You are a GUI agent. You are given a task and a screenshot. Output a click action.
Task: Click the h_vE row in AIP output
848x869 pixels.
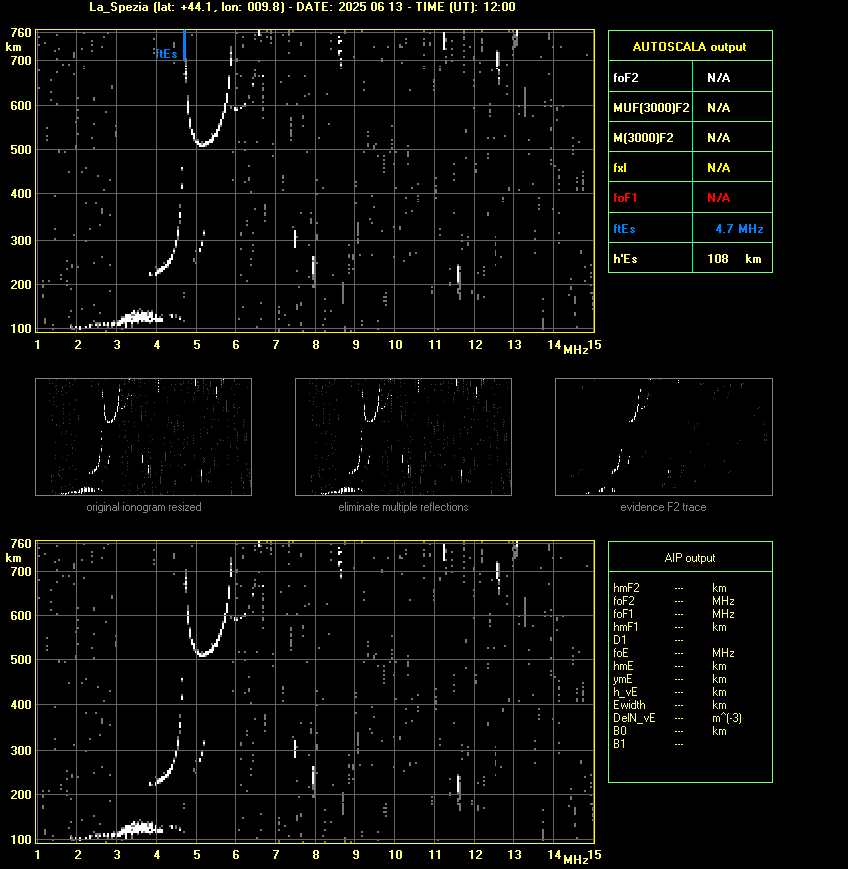[x=670, y=692]
